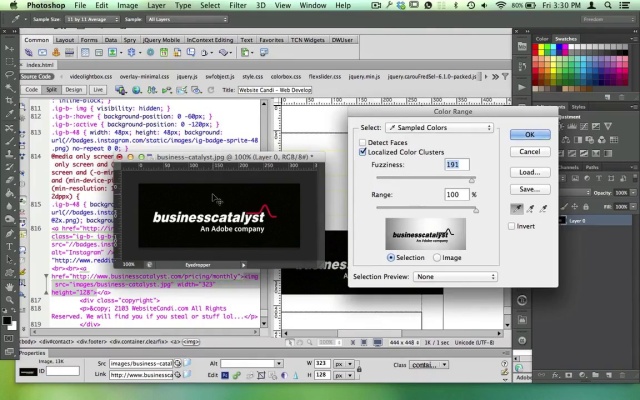Switch to Split view

[x=51, y=90]
